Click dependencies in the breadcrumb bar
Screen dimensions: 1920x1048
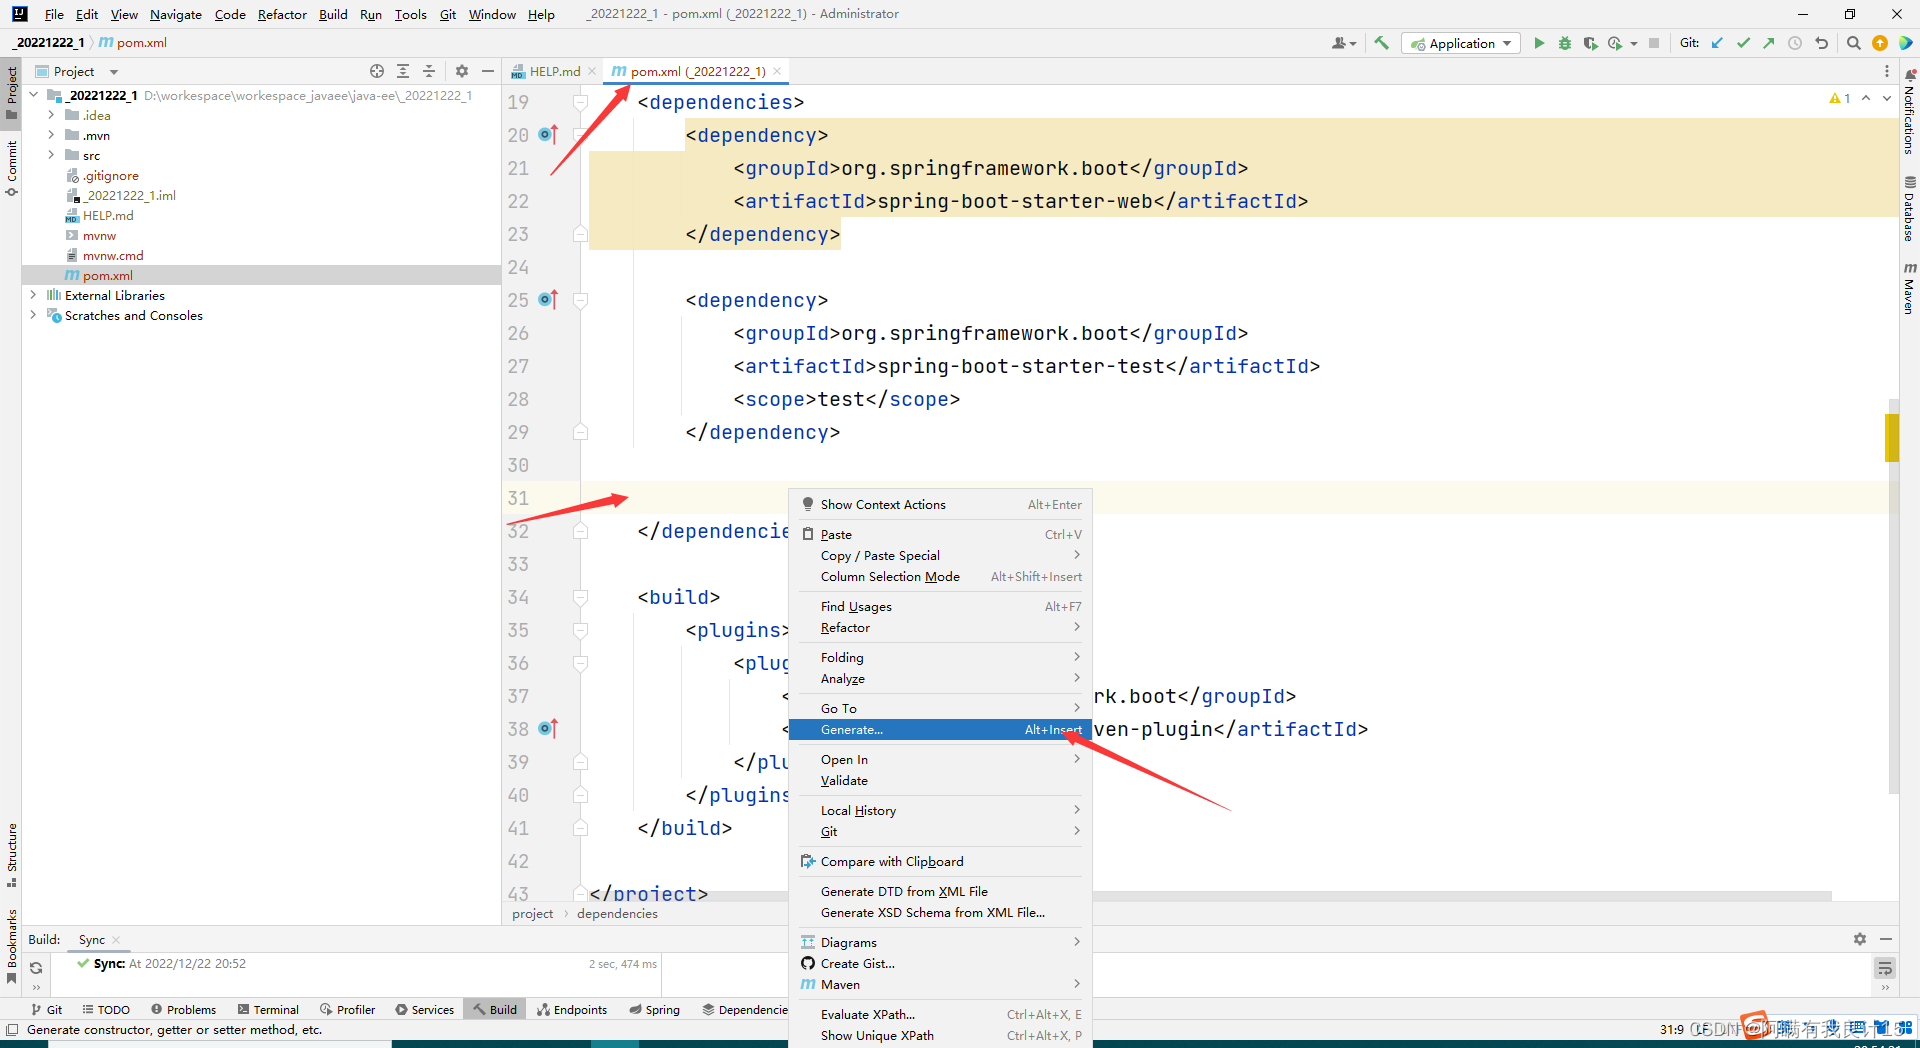617,913
